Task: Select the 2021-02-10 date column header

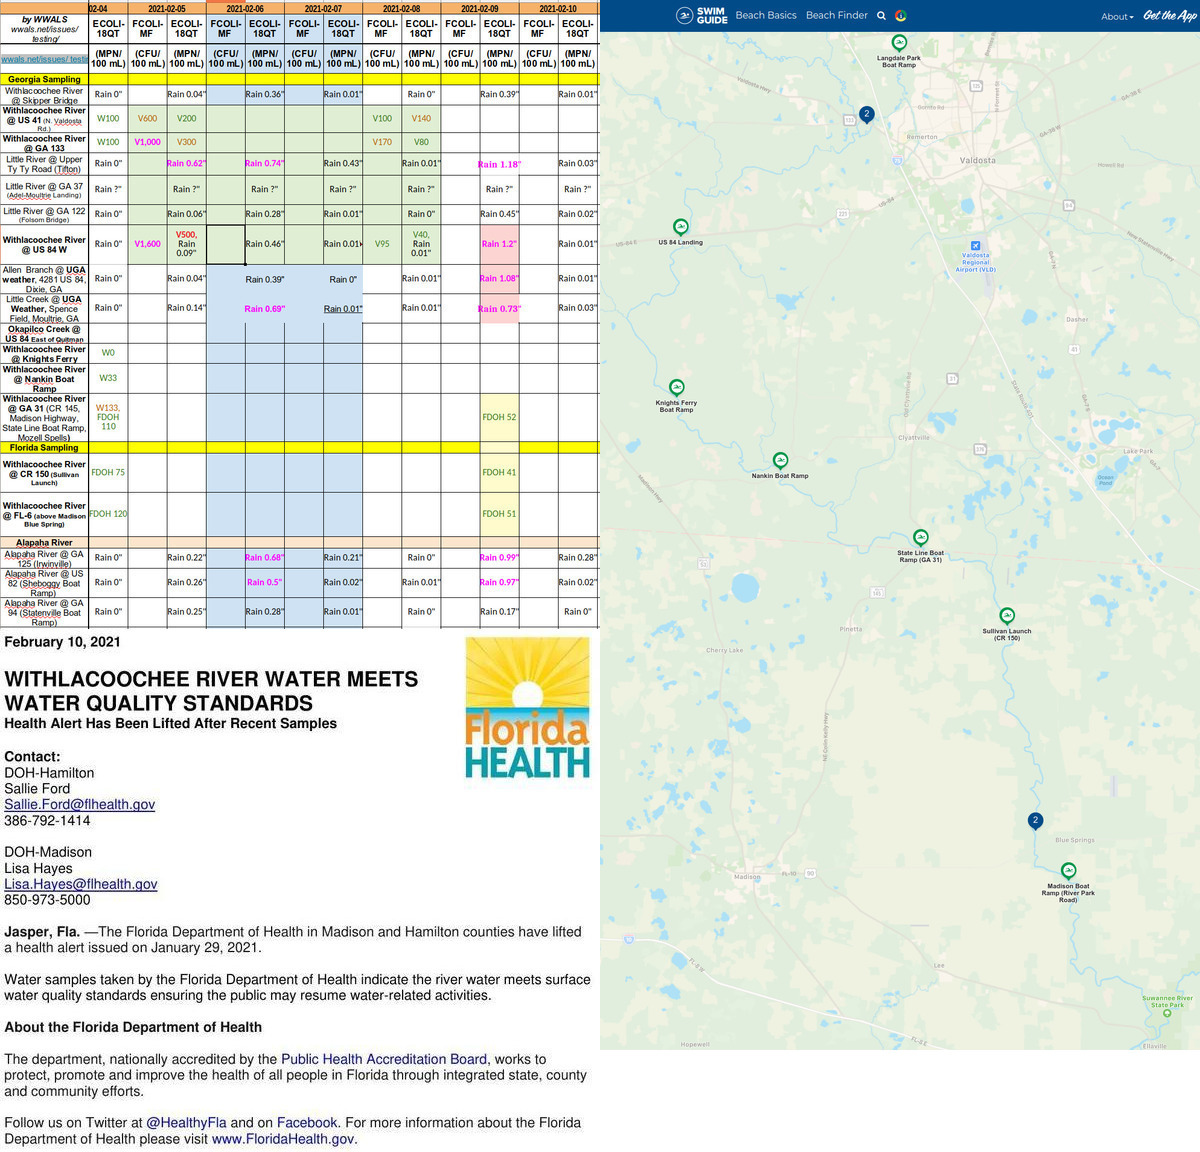Action: pos(558,8)
